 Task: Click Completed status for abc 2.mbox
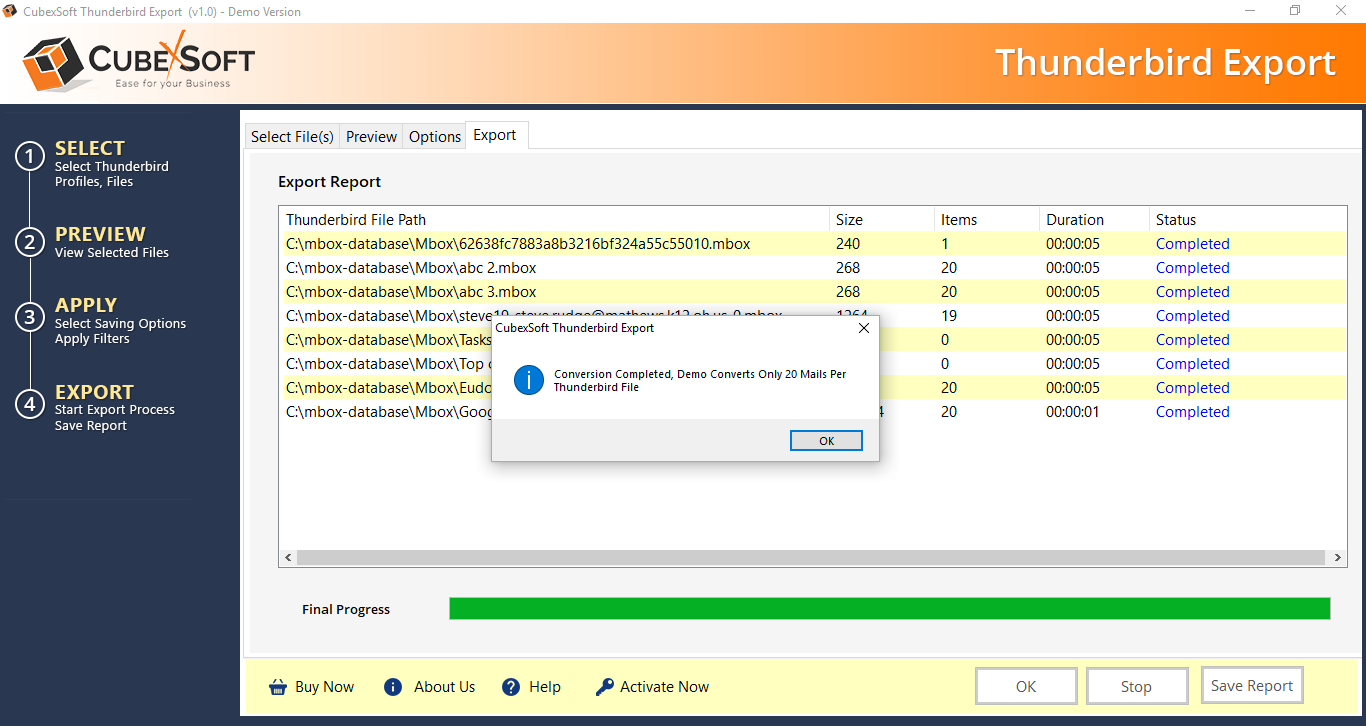(1192, 268)
